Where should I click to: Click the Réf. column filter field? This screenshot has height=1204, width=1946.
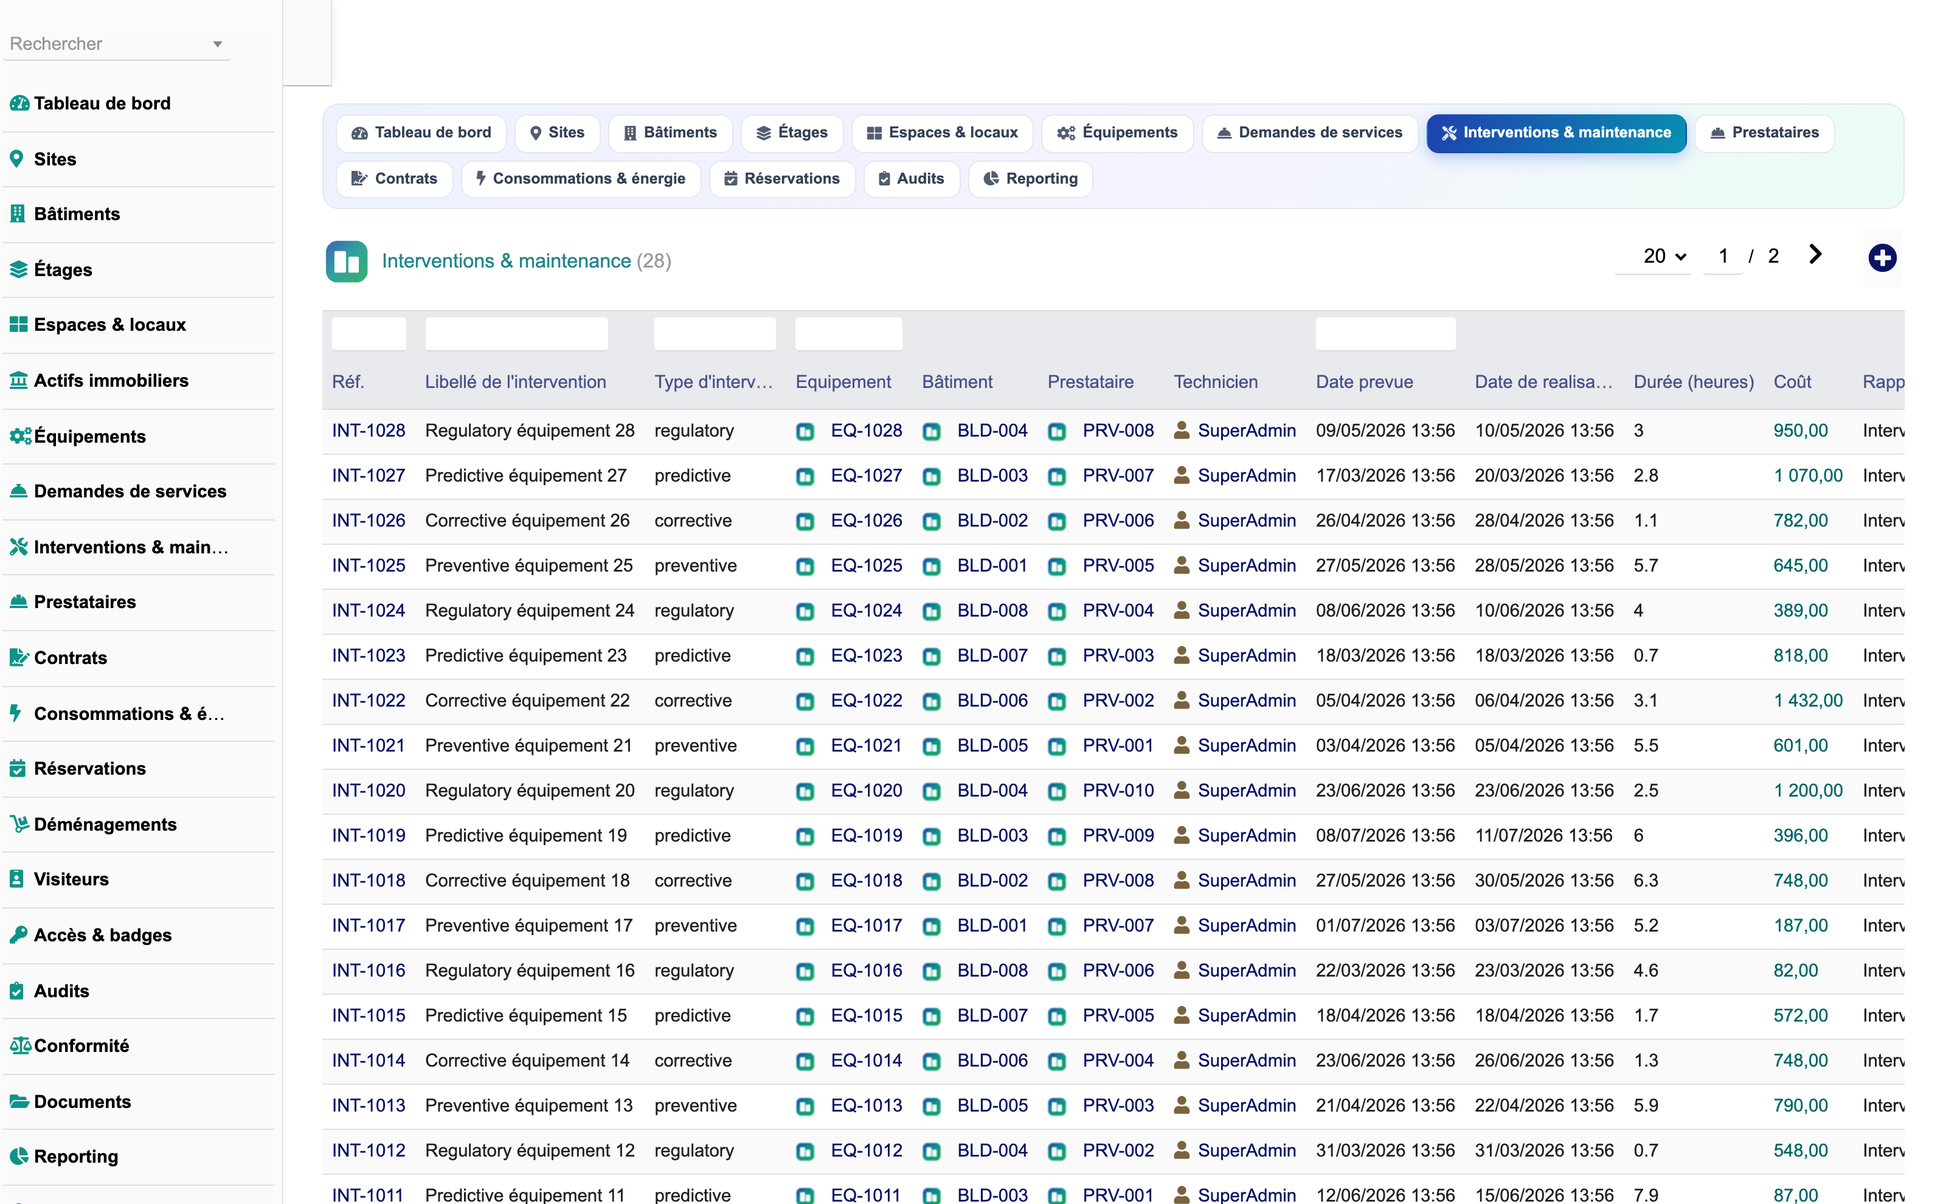coord(369,334)
